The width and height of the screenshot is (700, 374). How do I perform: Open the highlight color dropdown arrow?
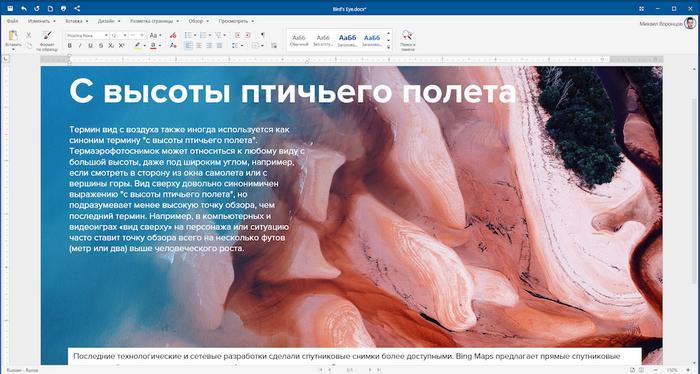point(144,46)
